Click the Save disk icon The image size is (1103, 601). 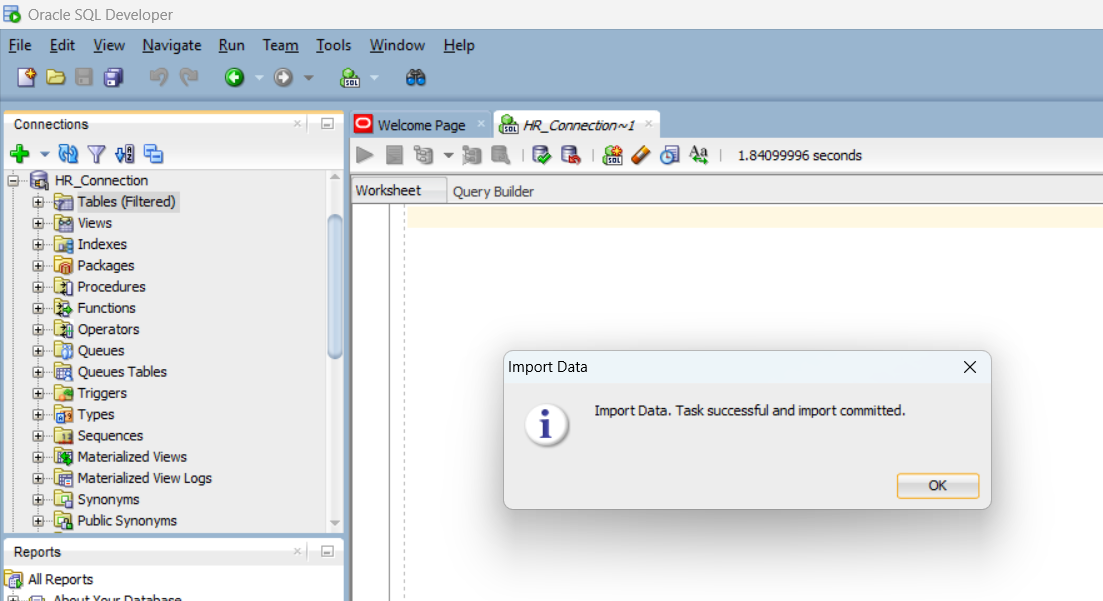pyautogui.click(x=84, y=77)
